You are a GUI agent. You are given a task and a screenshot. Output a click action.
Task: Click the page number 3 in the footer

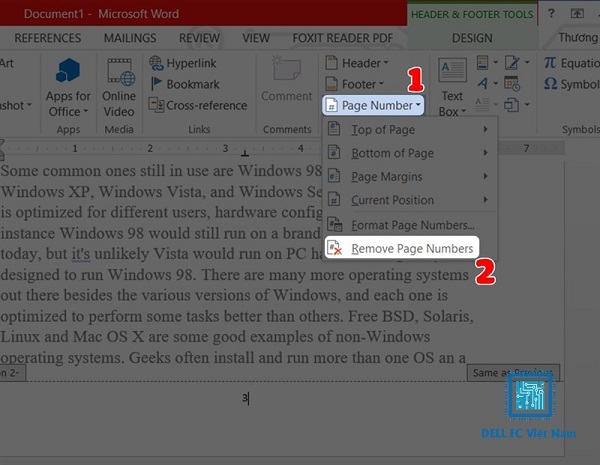(244, 398)
